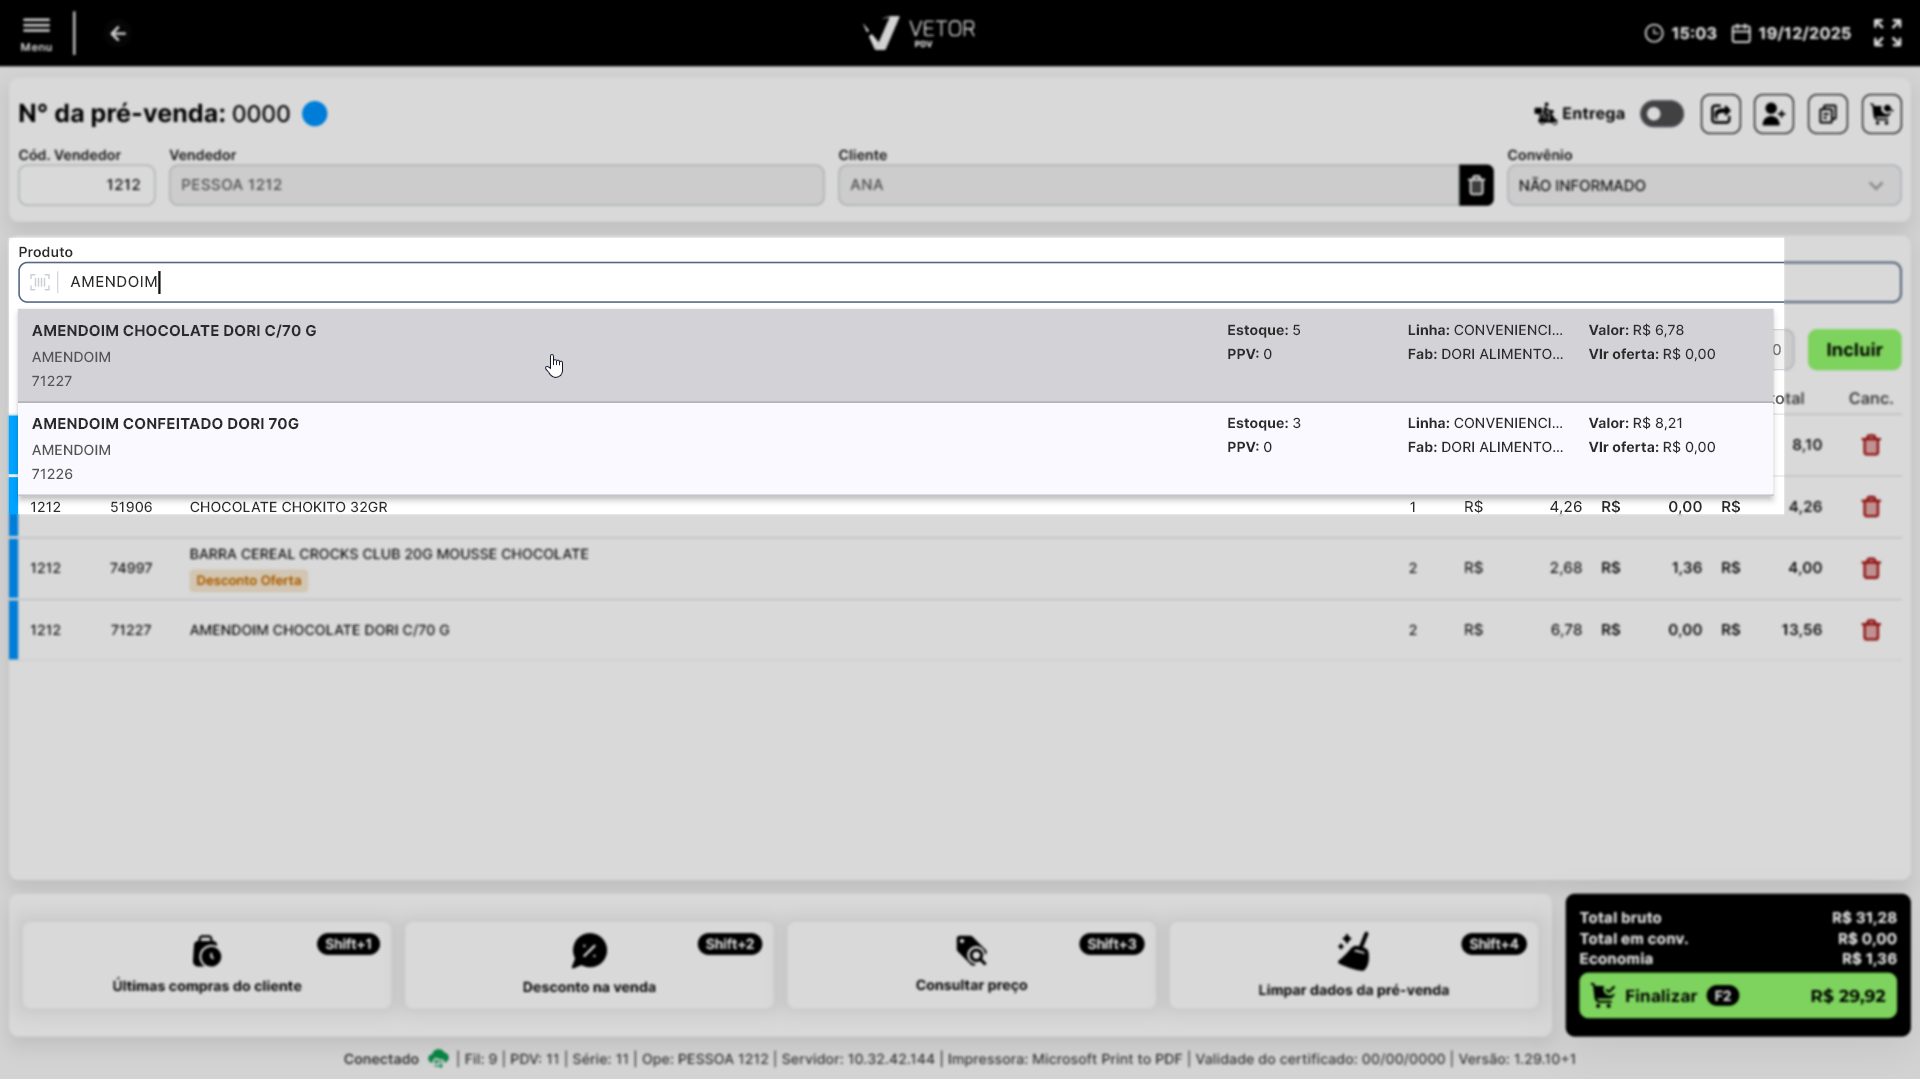Click the barcode scanner icon in Produto field
This screenshot has height=1079, width=1920.
point(40,282)
